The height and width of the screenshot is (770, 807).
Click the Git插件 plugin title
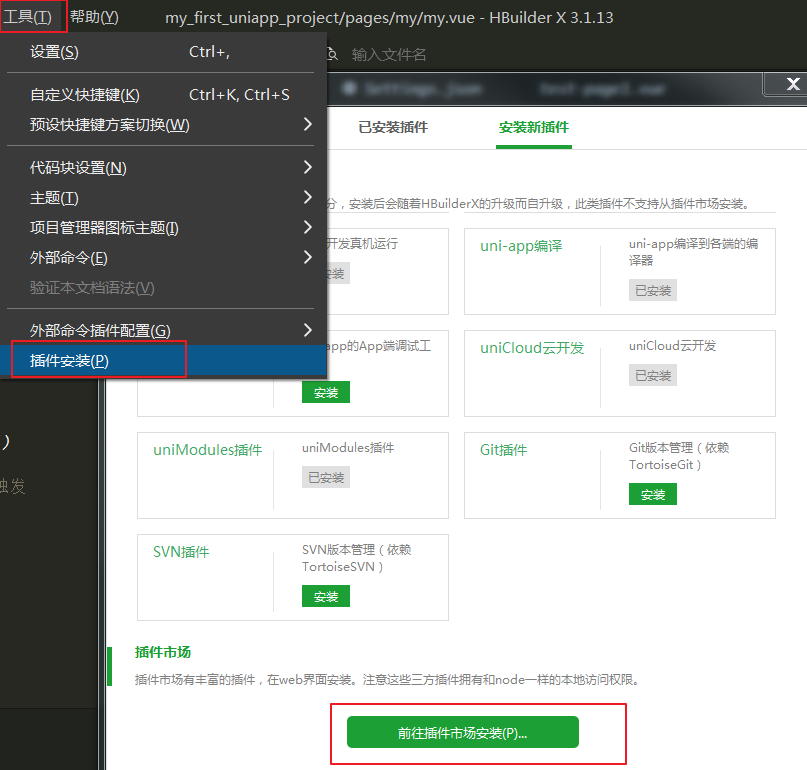pyautogui.click(x=503, y=450)
